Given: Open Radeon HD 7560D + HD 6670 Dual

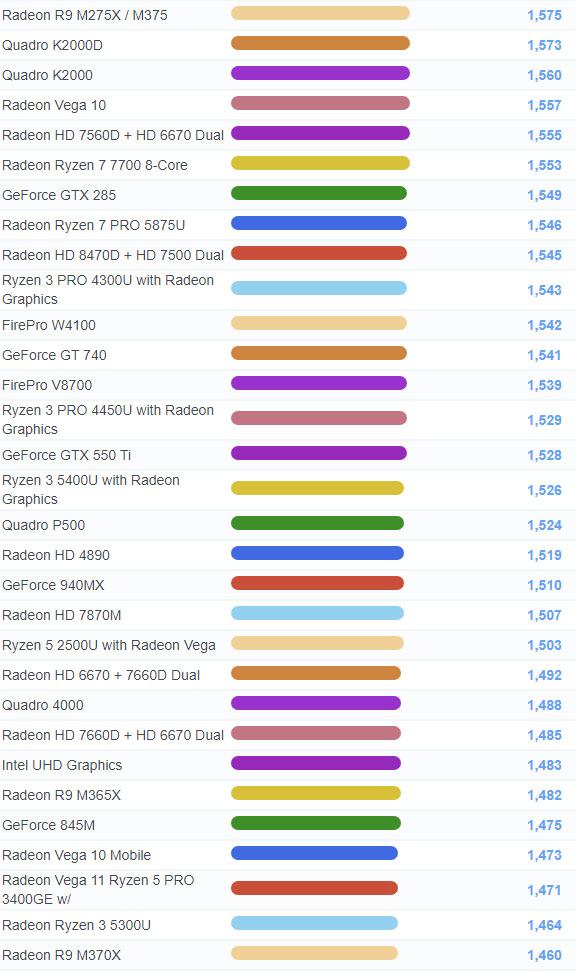Looking at the screenshot, I should click(x=113, y=135).
